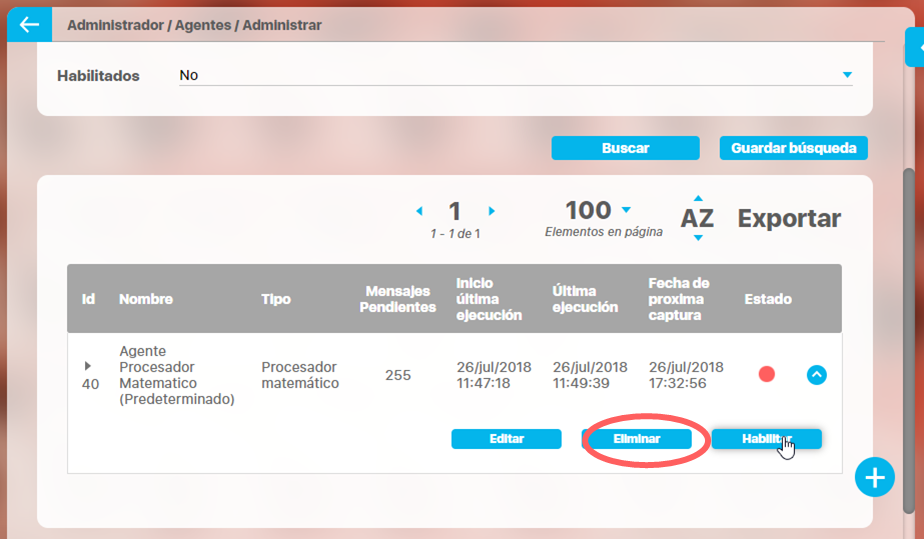Open the Habilitados dropdown
This screenshot has height=539, width=924.
click(846, 75)
